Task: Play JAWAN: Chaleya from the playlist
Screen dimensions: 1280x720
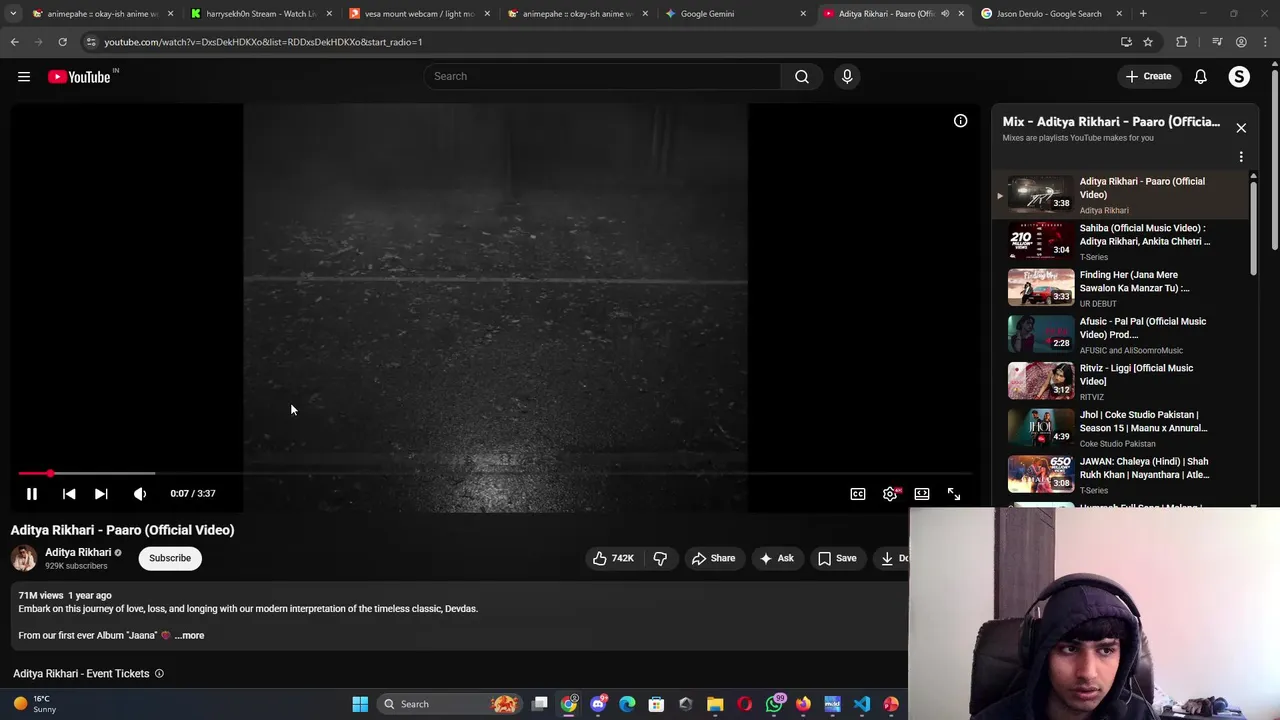Action: (1120, 475)
